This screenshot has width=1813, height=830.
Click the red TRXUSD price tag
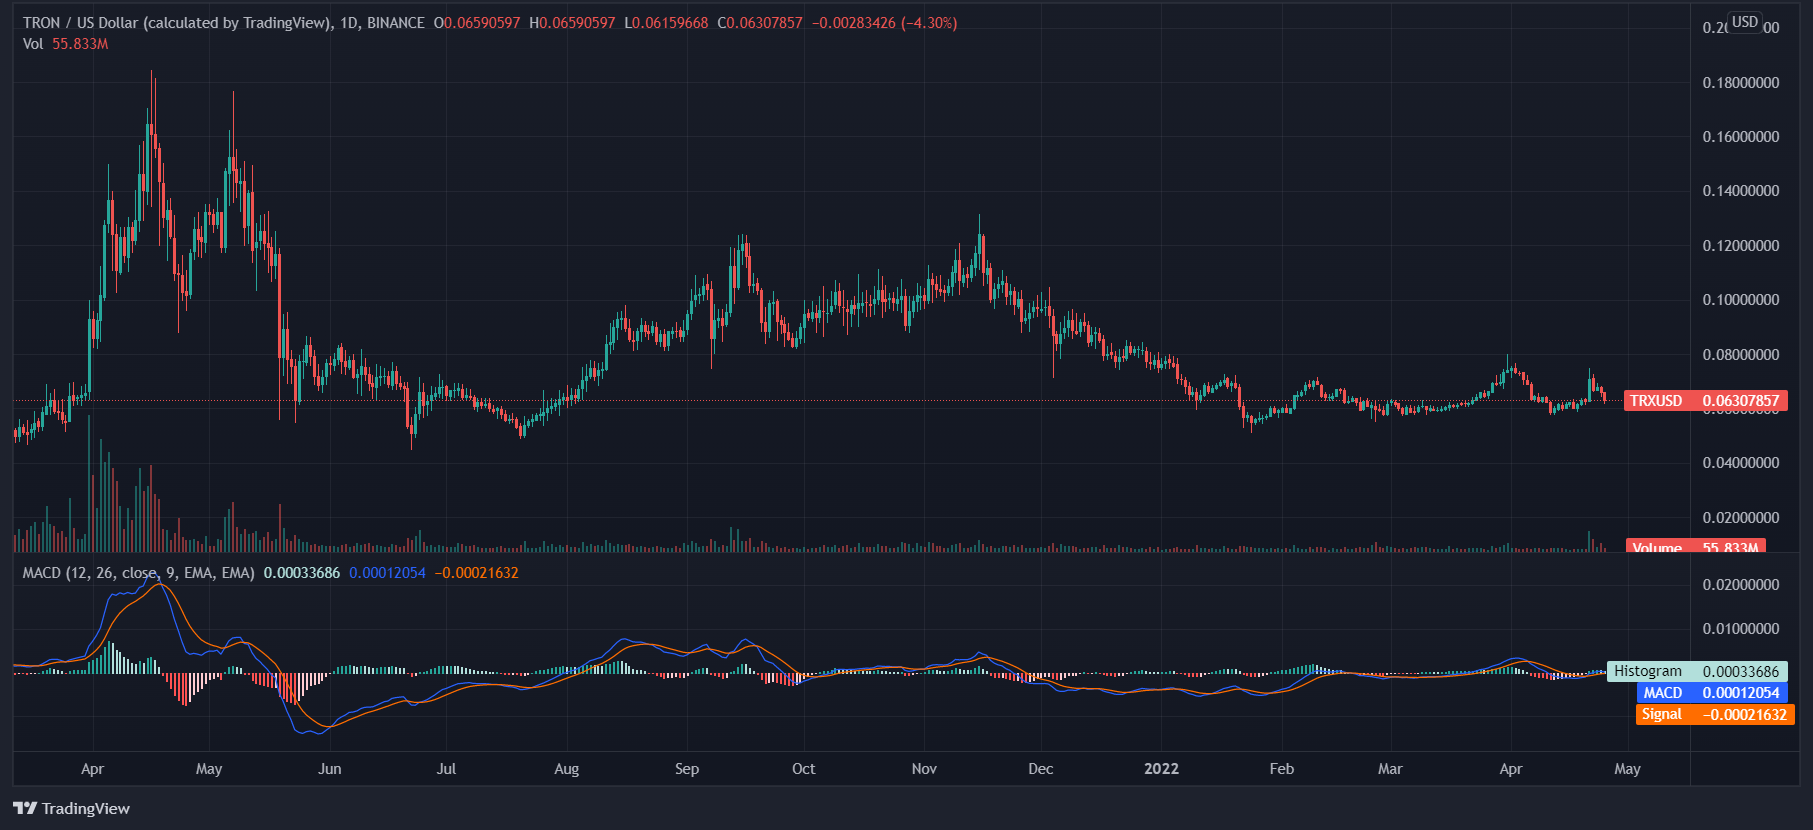[1704, 401]
